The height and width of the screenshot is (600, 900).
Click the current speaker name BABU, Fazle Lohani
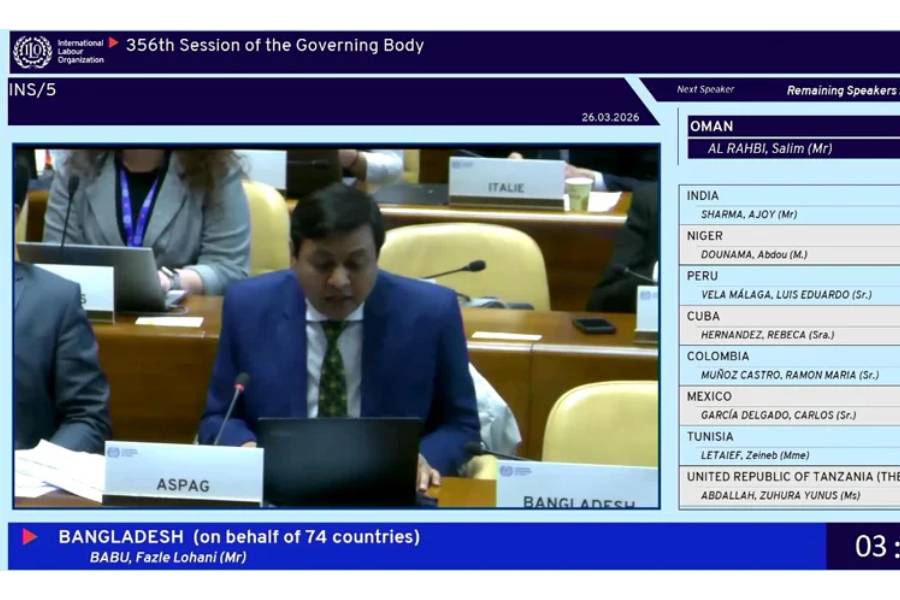(x=168, y=557)
